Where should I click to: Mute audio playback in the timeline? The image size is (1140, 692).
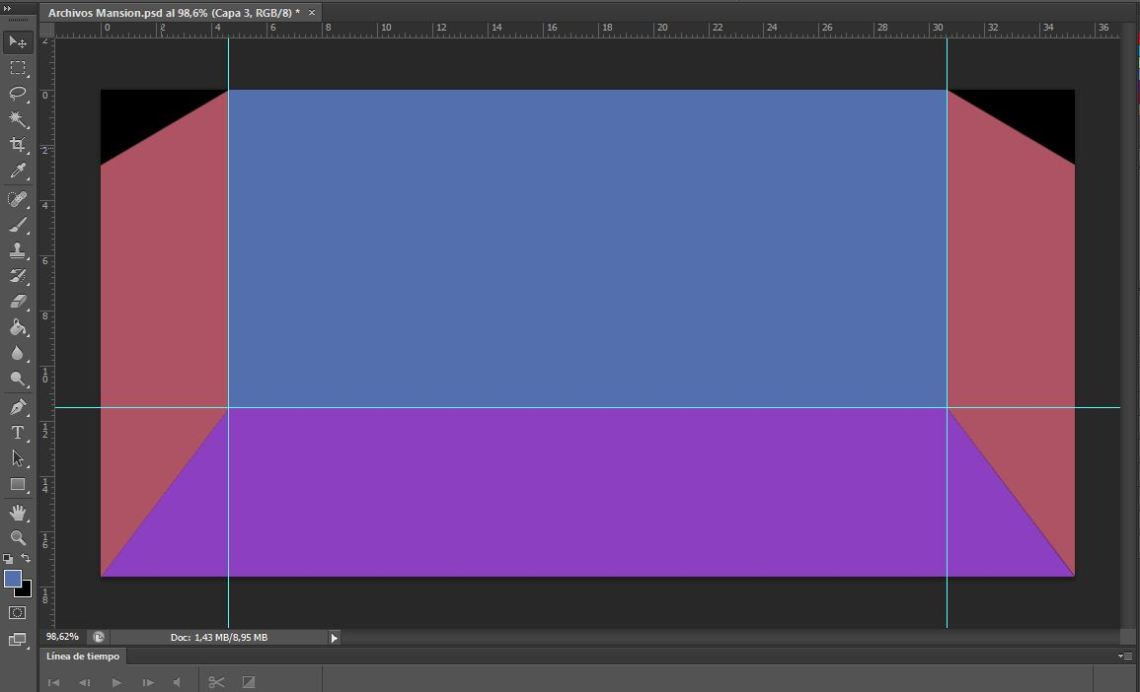tap(177, 683)
